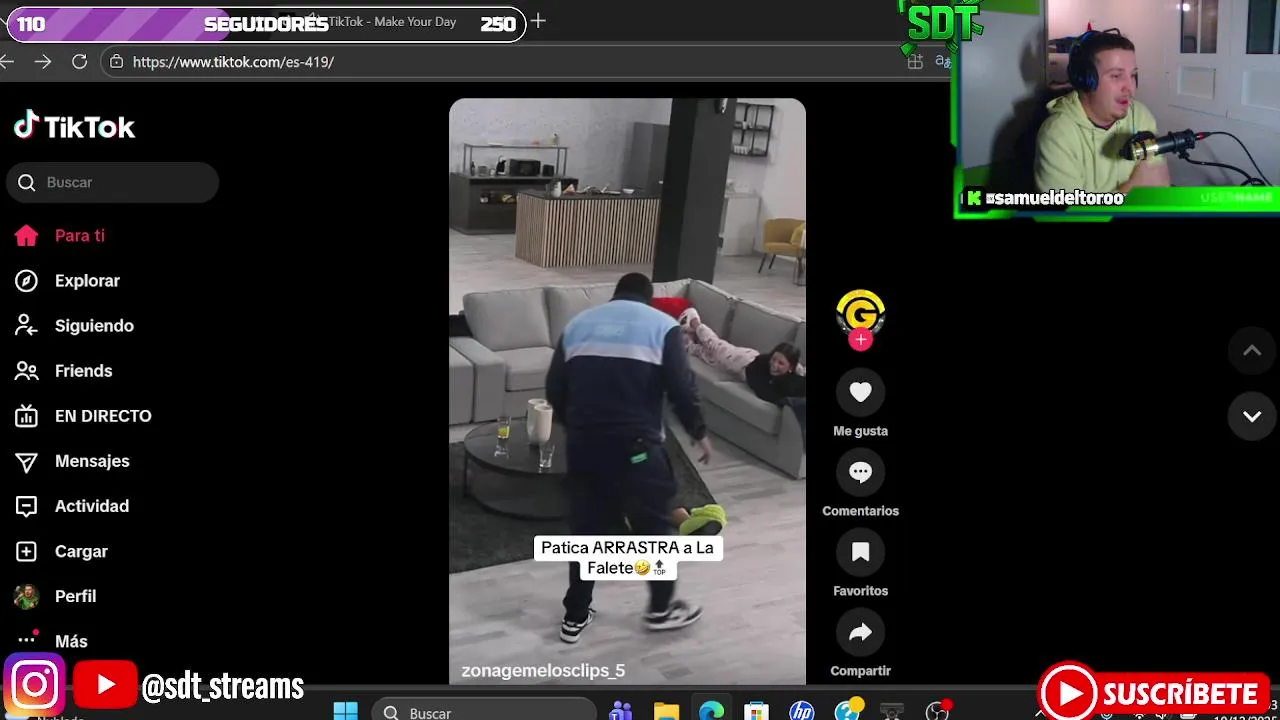Select the TikTok - Make Your Day tab

click(392, 22)
